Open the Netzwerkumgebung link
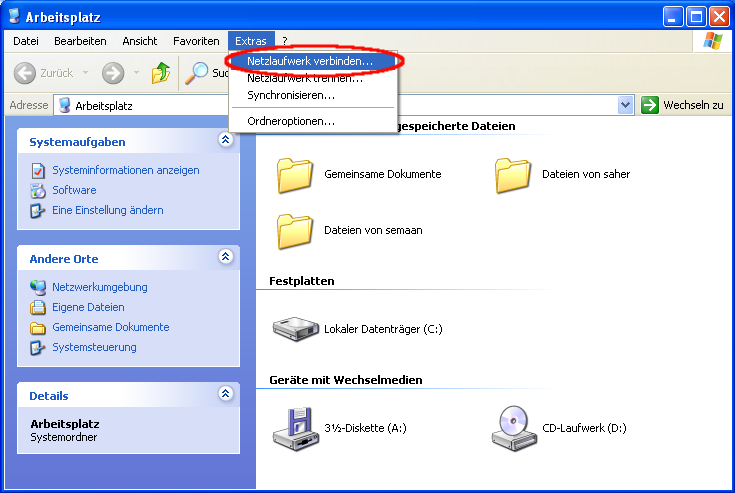 click(x=99, y=287)
